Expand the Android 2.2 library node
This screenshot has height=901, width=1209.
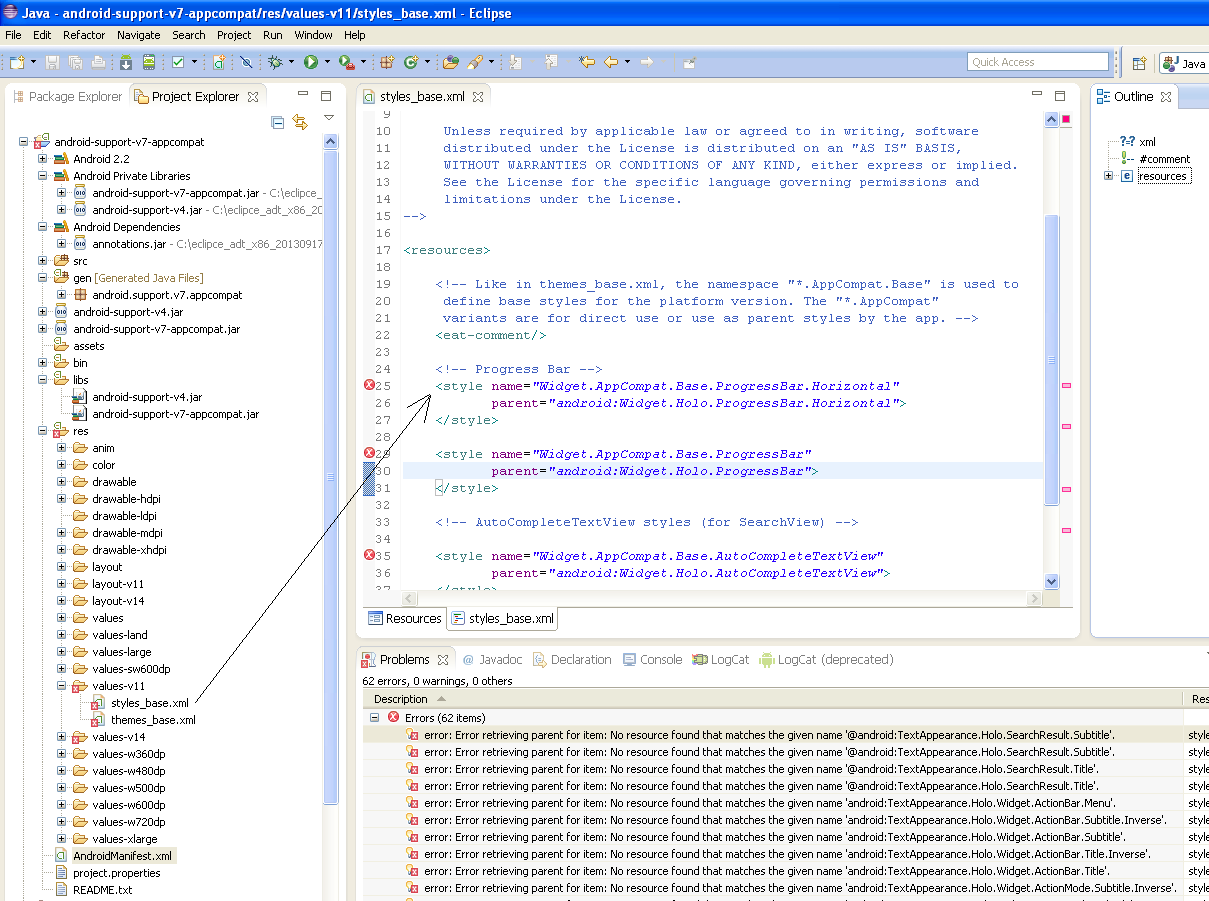coord(43,159)
